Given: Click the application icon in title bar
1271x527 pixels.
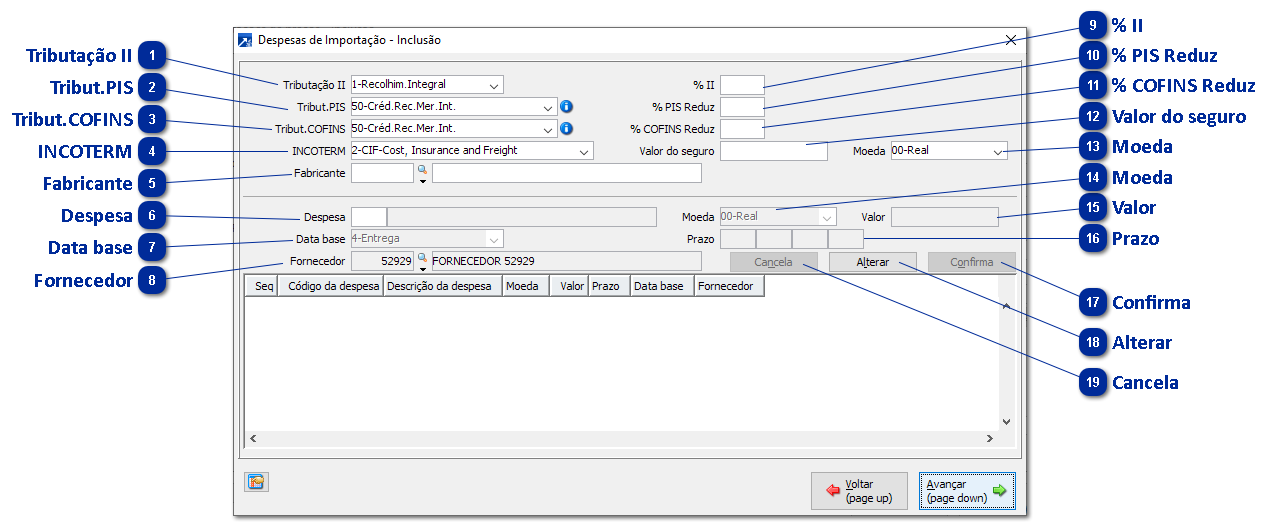Looking at the screenshot, I should pyautogui.click(x=245, y=41).
